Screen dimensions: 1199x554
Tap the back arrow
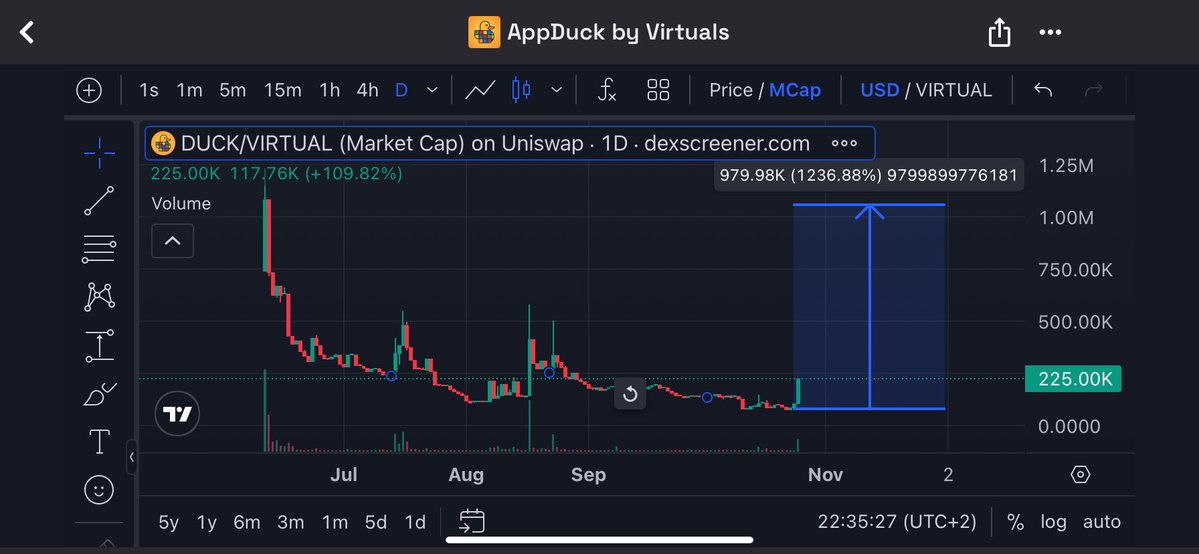tap(28, 32)
